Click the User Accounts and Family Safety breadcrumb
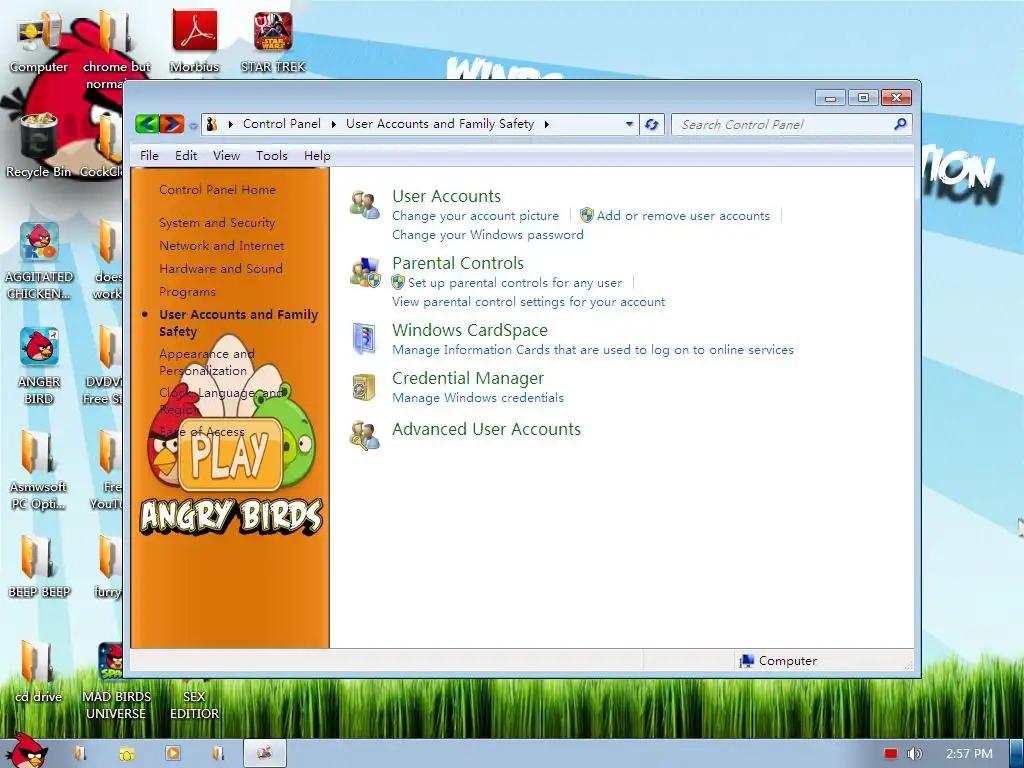Screen dimensions: 1024x768 [440, 124]
